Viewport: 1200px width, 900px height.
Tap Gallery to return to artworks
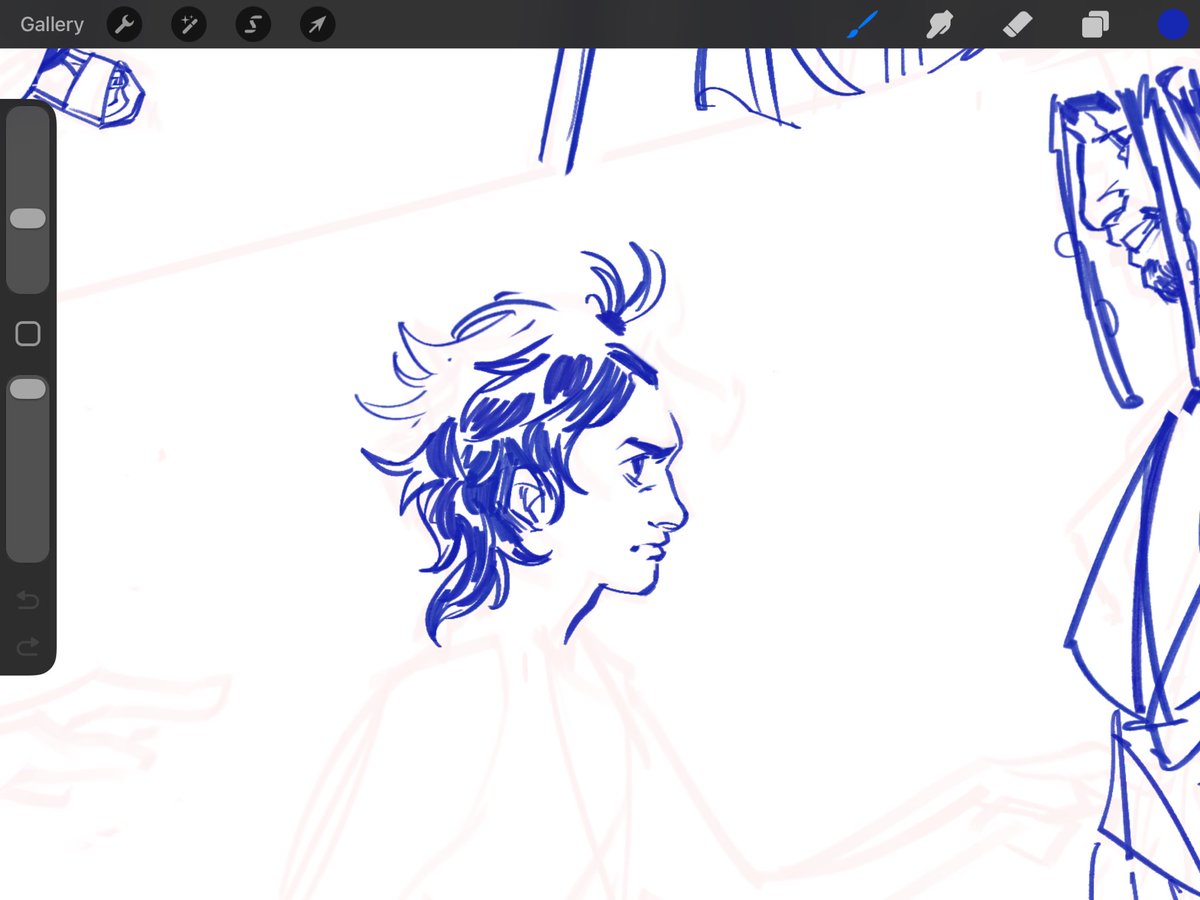51,24
